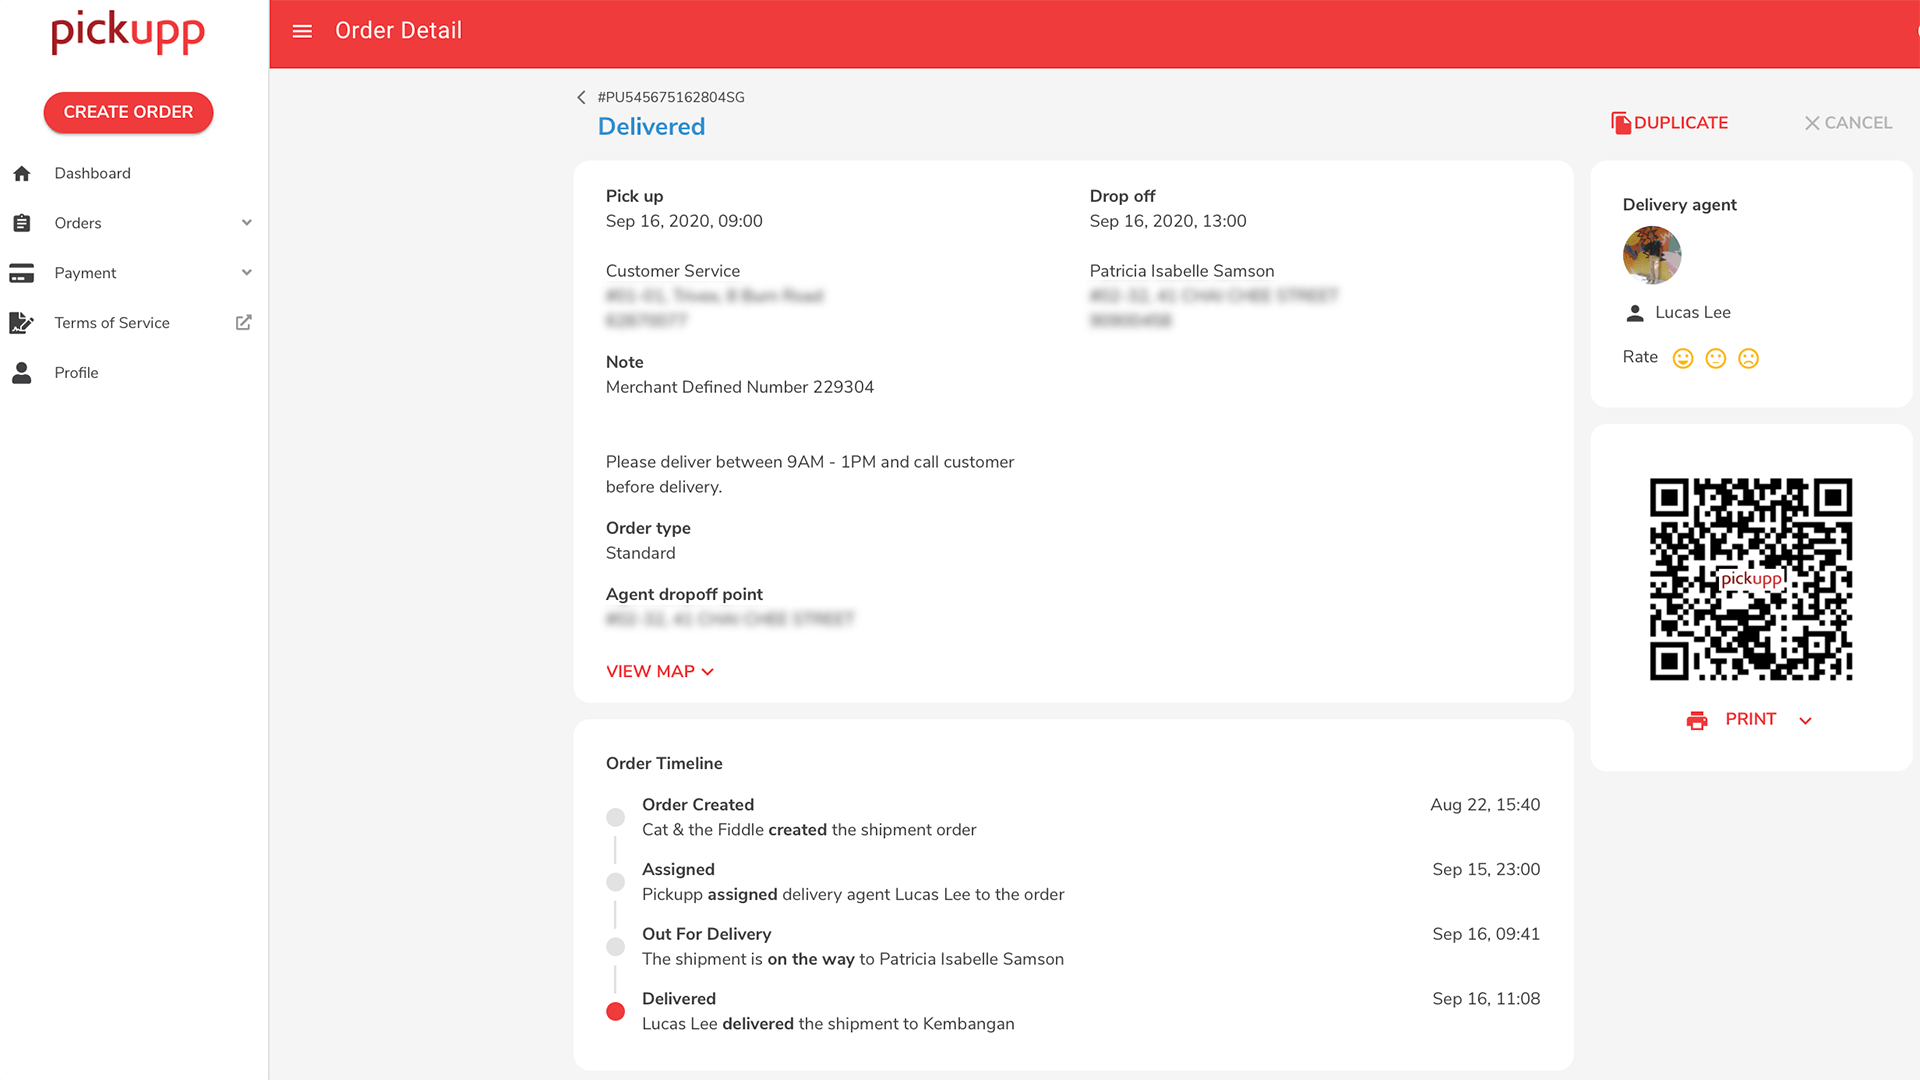Click agent name Lucas Lee
Viewport: 1920px width, 1080px height.
[x=1693, y=312]
